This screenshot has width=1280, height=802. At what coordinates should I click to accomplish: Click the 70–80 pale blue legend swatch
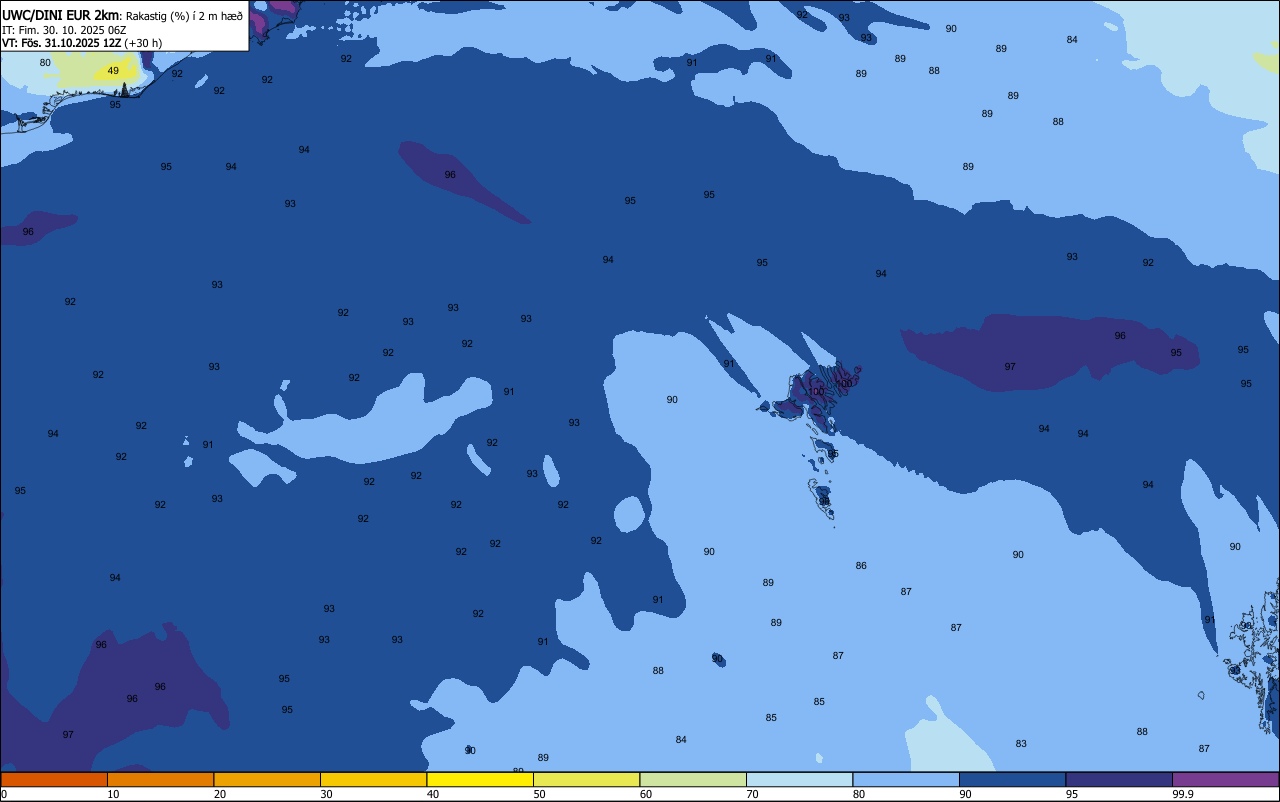[799, 779]
